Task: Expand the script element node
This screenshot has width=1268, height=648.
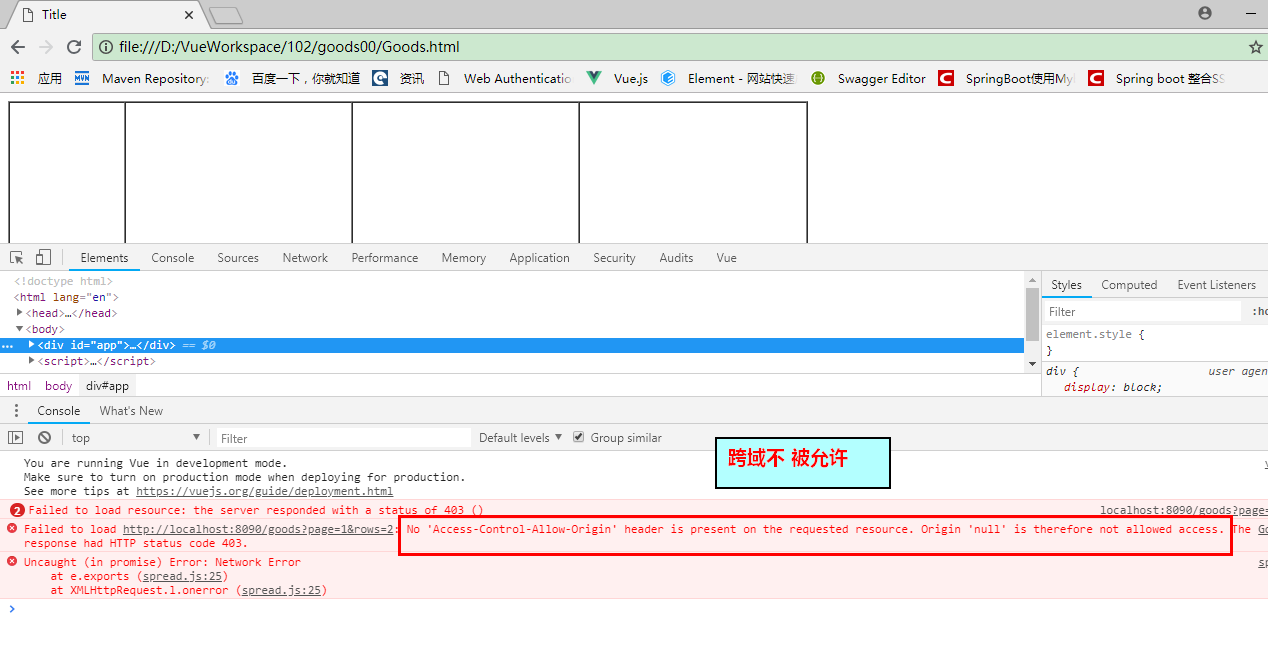Action: [x=32, y=361]
